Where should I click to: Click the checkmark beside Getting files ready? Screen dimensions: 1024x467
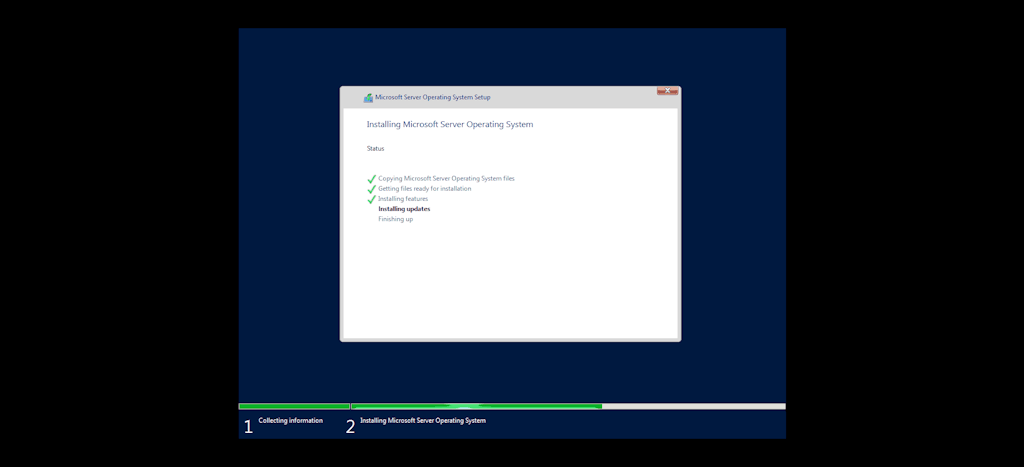pyautogui.click(x=372, y=189)
